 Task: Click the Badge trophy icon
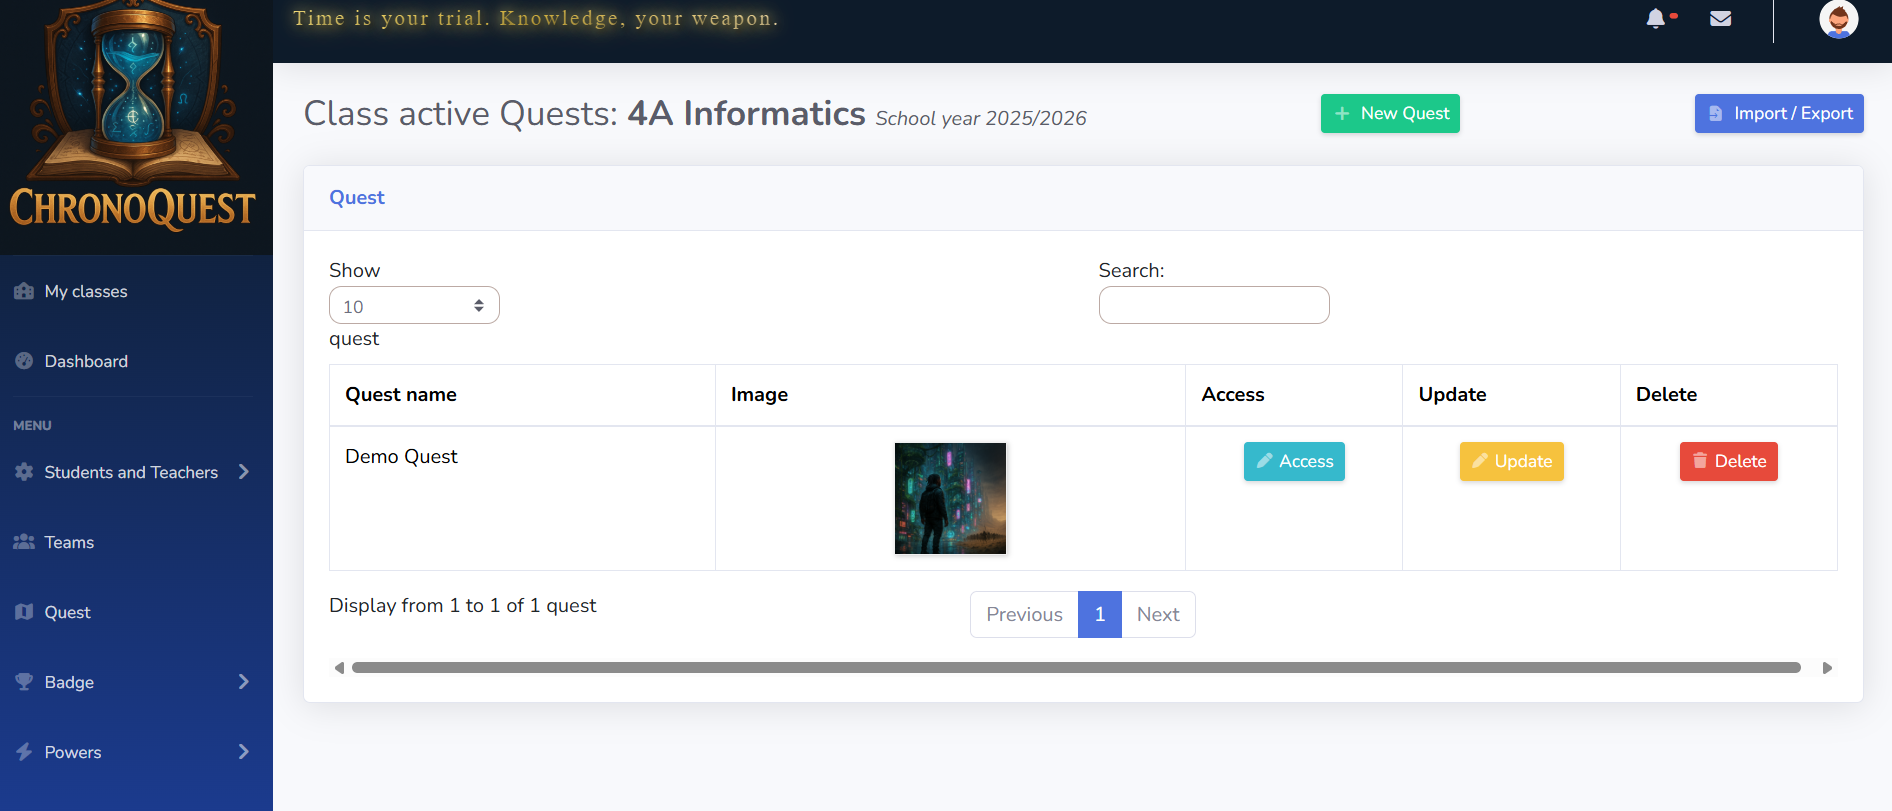click(24, 682)
